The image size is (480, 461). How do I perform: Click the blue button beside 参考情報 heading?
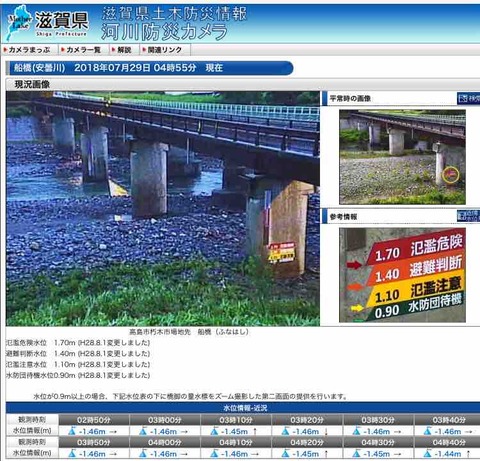pos(468,216)
